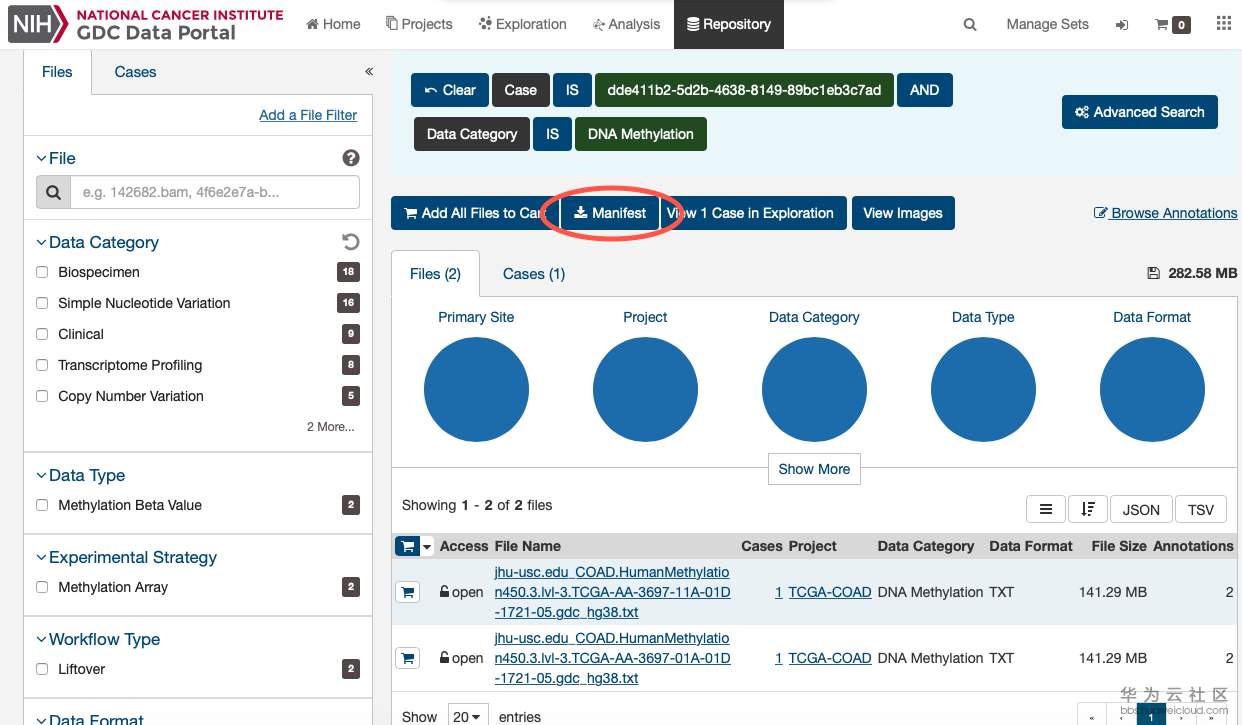This screenshot has width=1242, height=725.
Task: Open the shopping cart with 0 items
Action: (x=1173, y=25)
